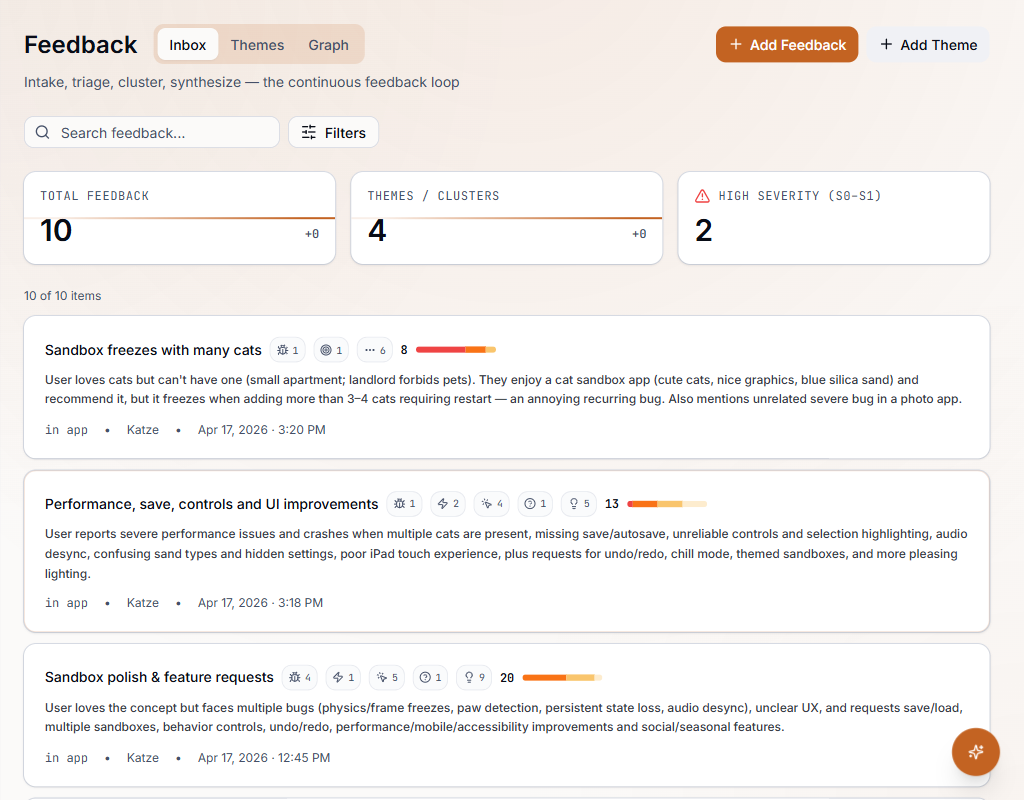
Task: Click the Add Feedback label
Action: [798, 45]
